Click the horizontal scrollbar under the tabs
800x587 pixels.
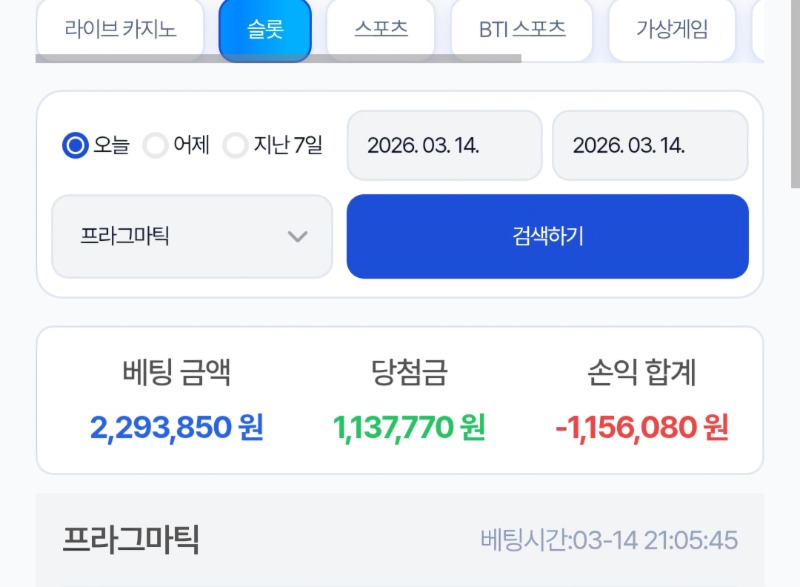(278, 59)
